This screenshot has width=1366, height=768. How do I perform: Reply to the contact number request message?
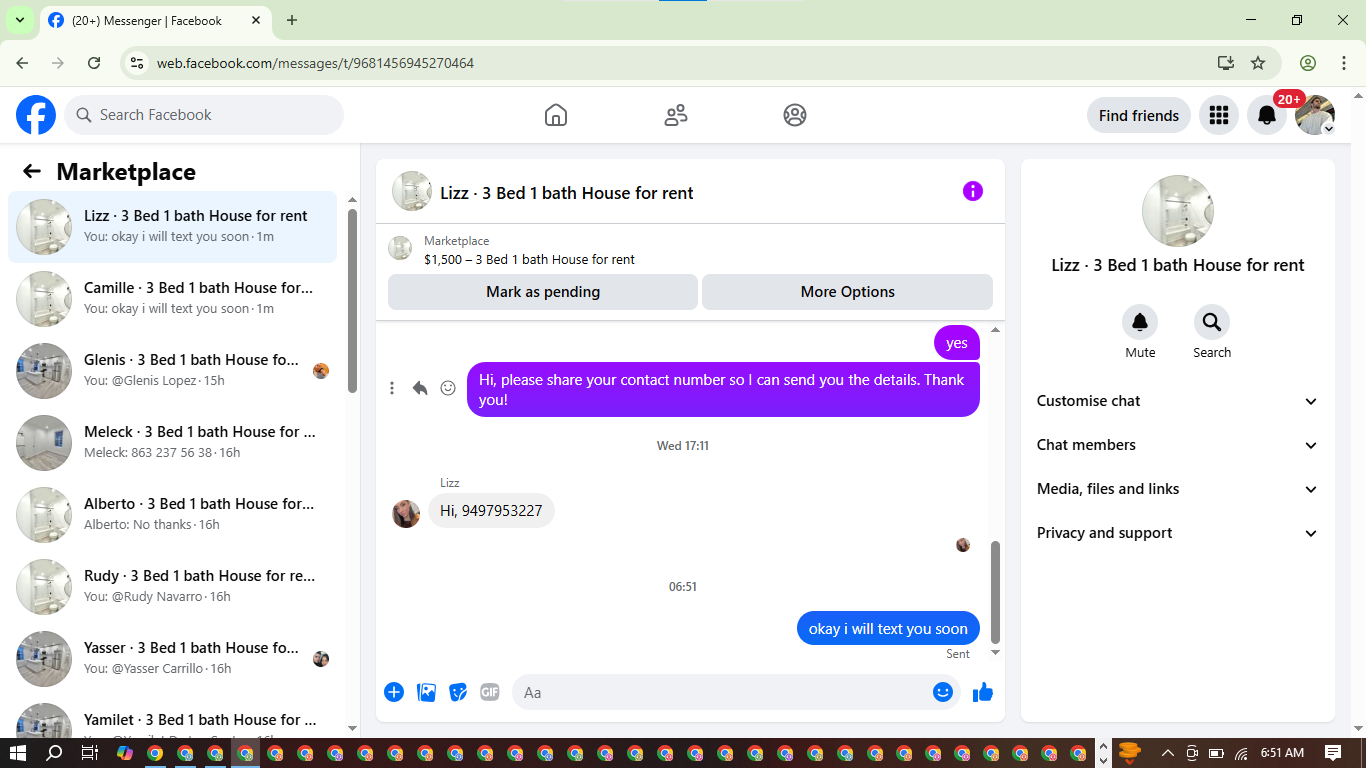(420, 388)
